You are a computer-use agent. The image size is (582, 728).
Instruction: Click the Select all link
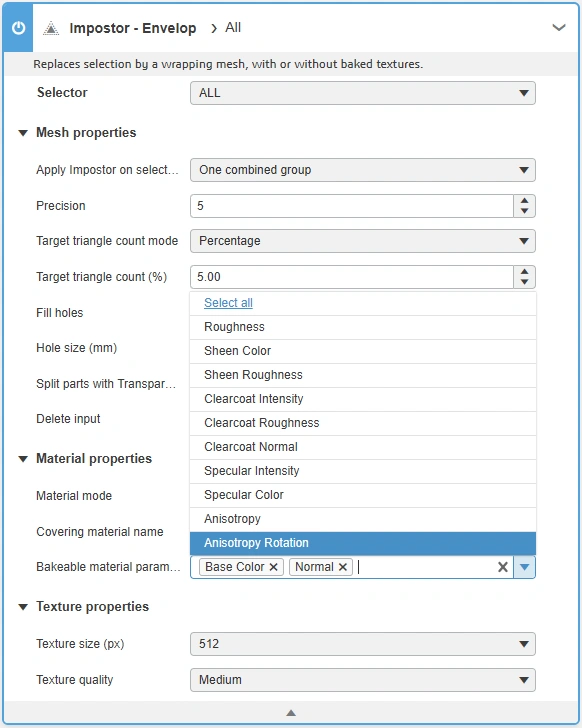(x=228, y=303)
